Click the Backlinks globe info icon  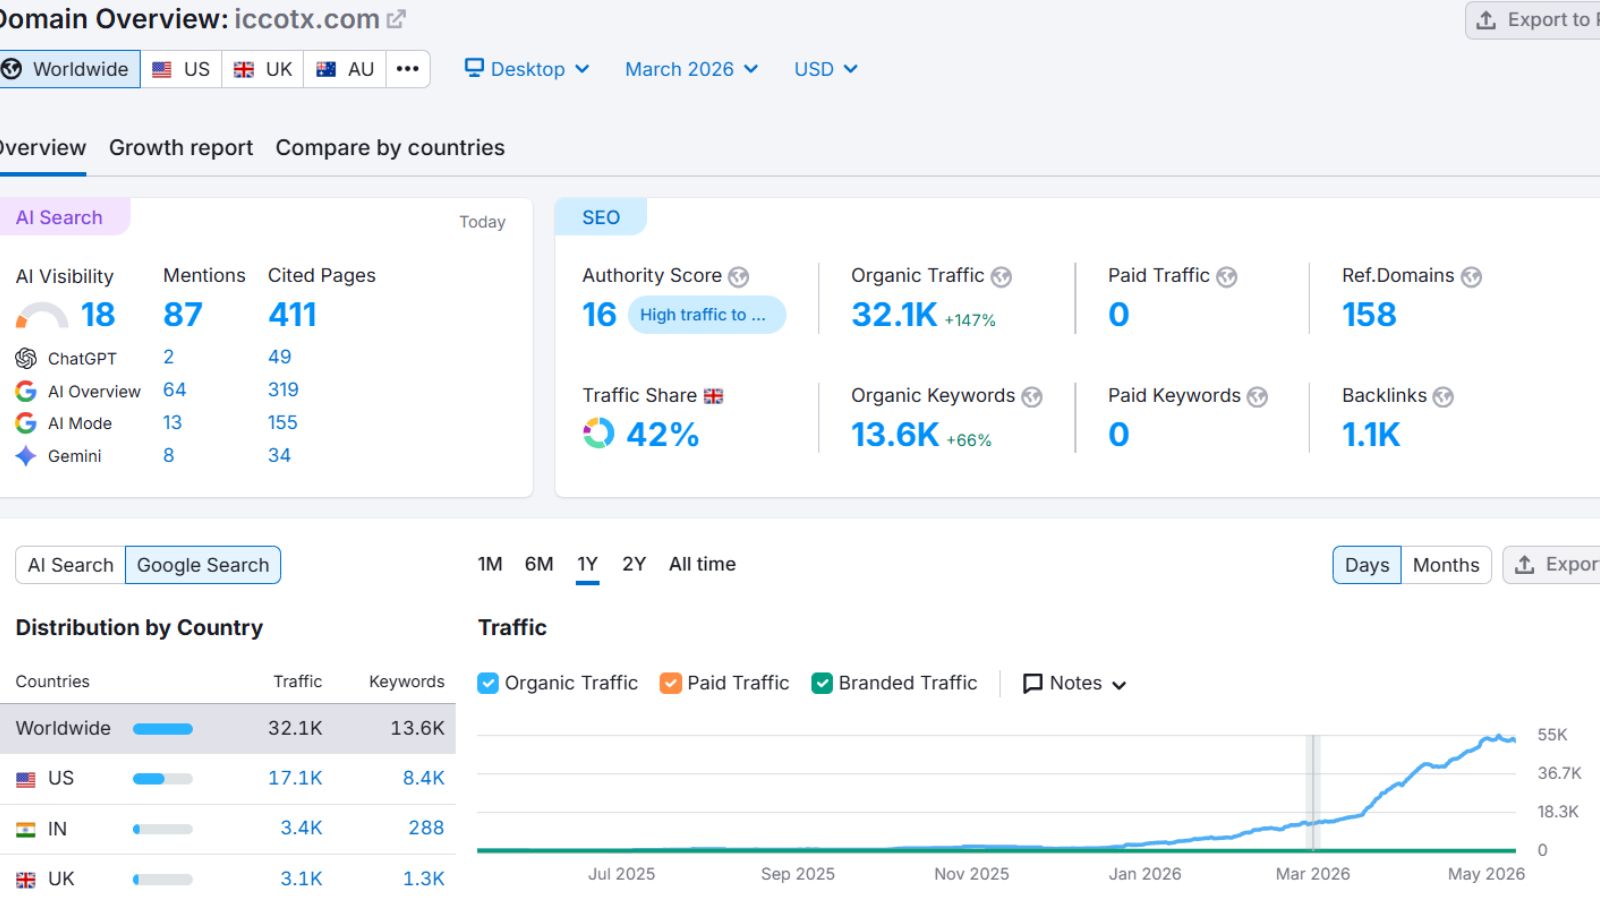[1443, 397]
